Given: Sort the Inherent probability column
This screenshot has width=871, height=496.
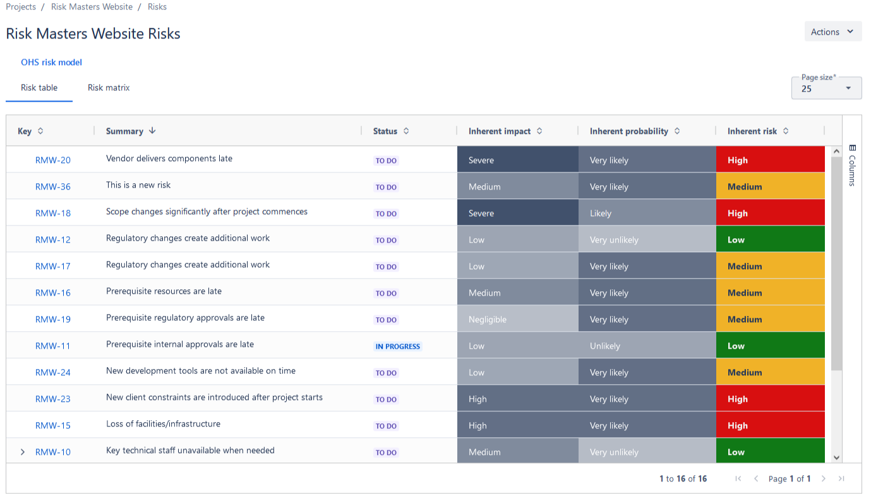Looking at the screenshot, I should pos(677,131).
